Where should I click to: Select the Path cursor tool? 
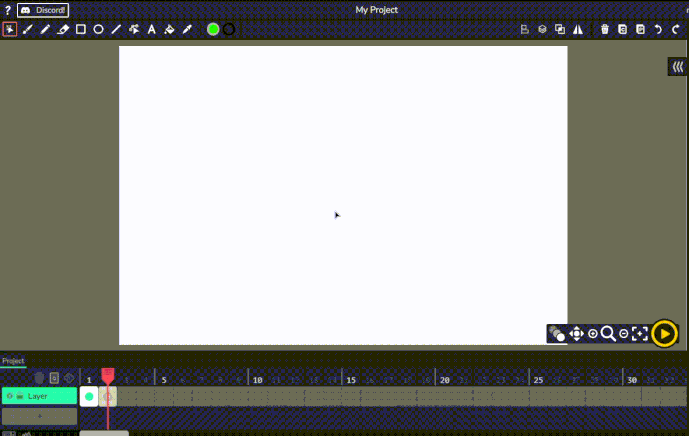coord(134,29)
